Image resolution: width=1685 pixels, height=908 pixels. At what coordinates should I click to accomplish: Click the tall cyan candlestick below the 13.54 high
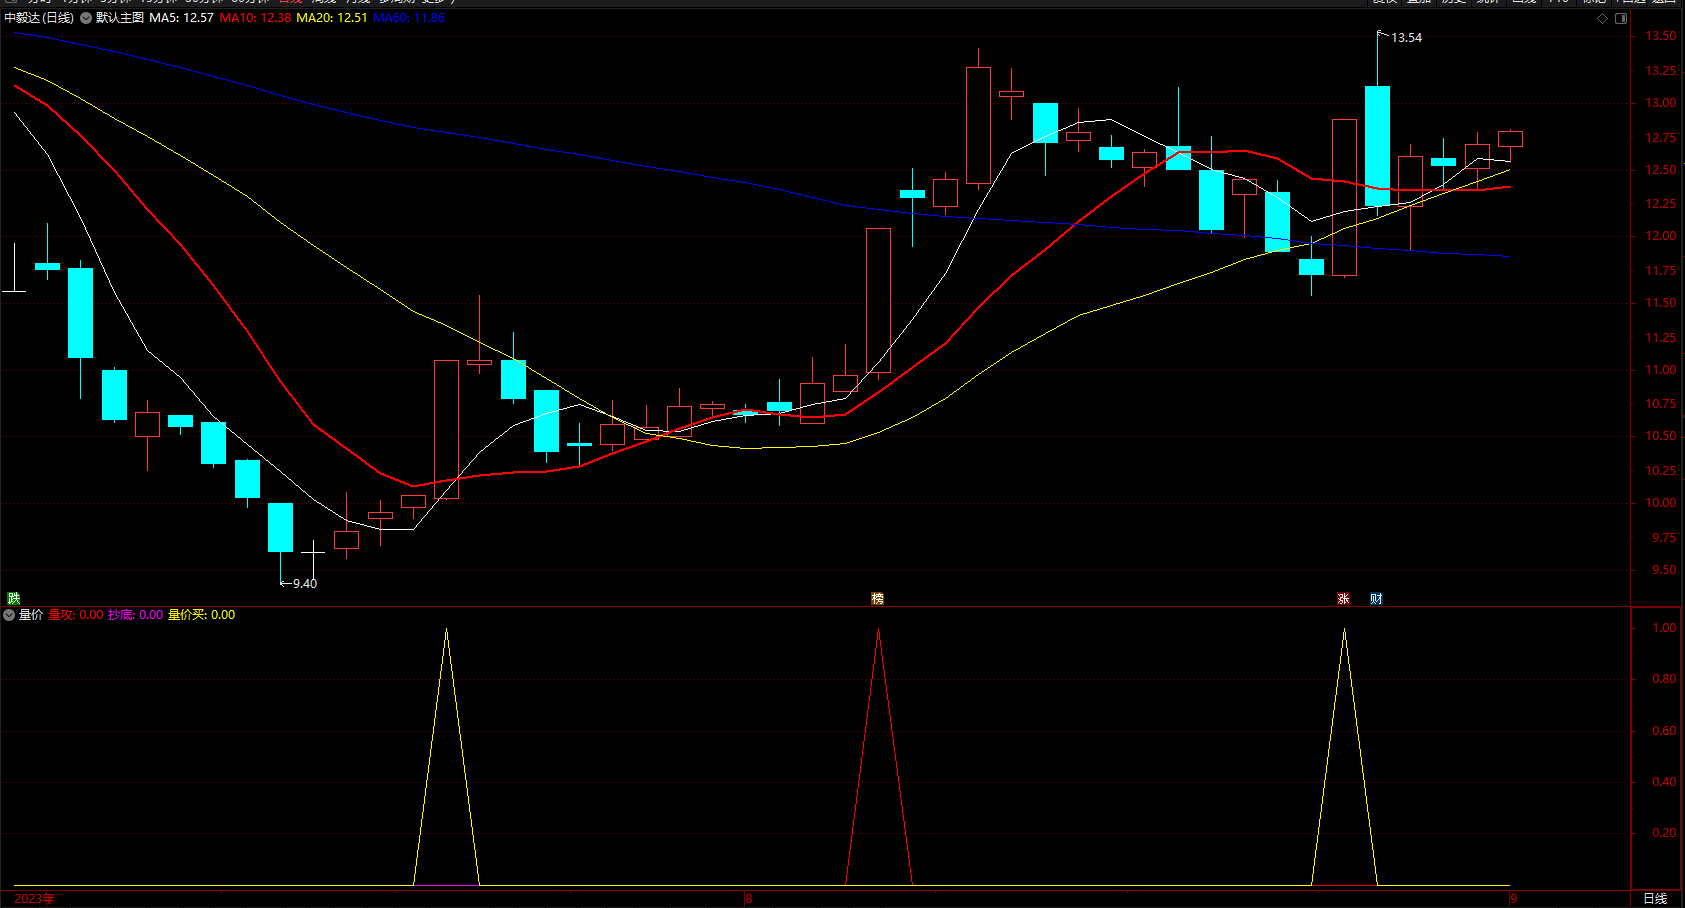(x=1377, y=146)
